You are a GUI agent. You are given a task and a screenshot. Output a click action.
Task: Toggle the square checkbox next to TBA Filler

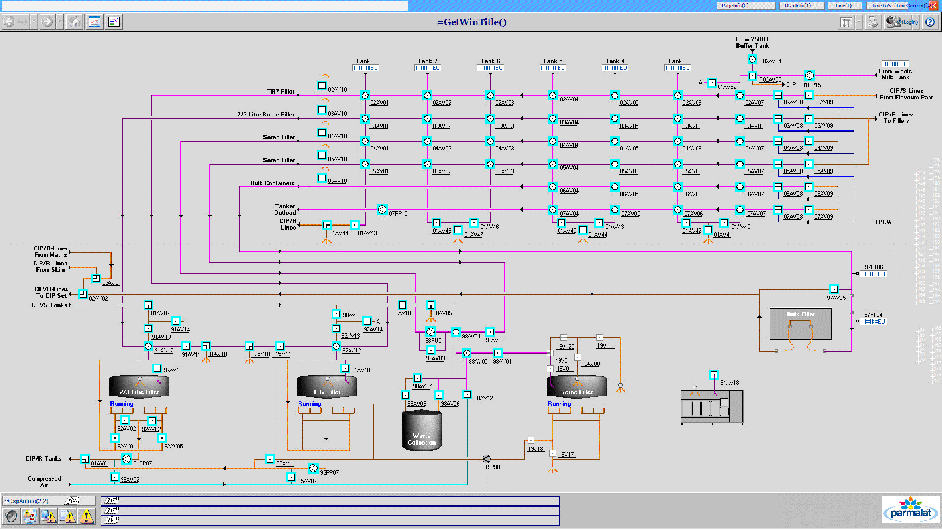(322, 86)
